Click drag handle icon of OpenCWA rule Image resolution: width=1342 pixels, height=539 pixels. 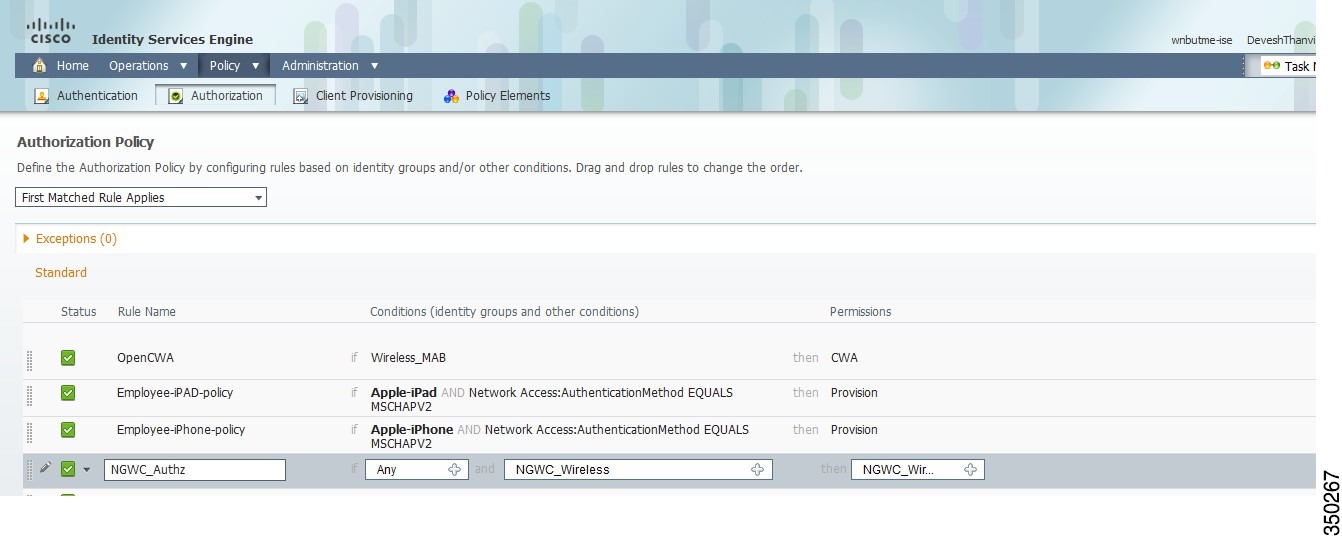click(x=29, y=358)
